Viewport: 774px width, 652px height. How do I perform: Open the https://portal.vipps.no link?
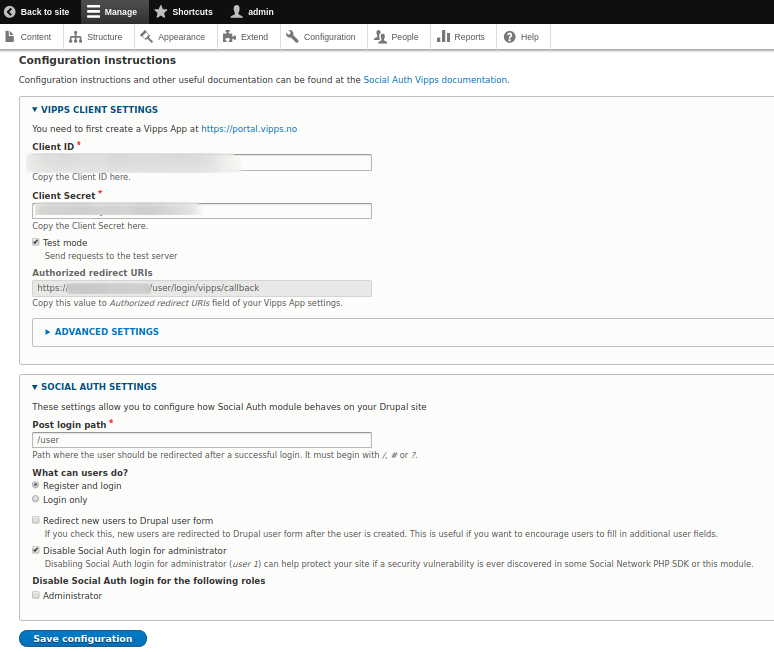coord(249,129)
